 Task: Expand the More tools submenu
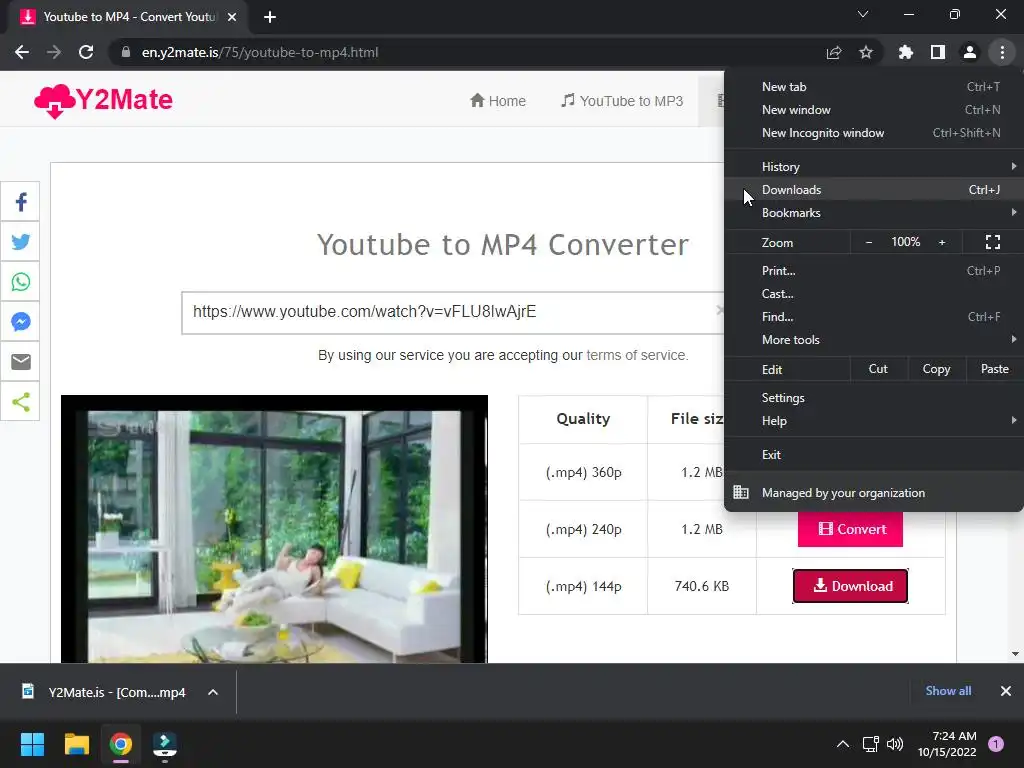(874, 340)
